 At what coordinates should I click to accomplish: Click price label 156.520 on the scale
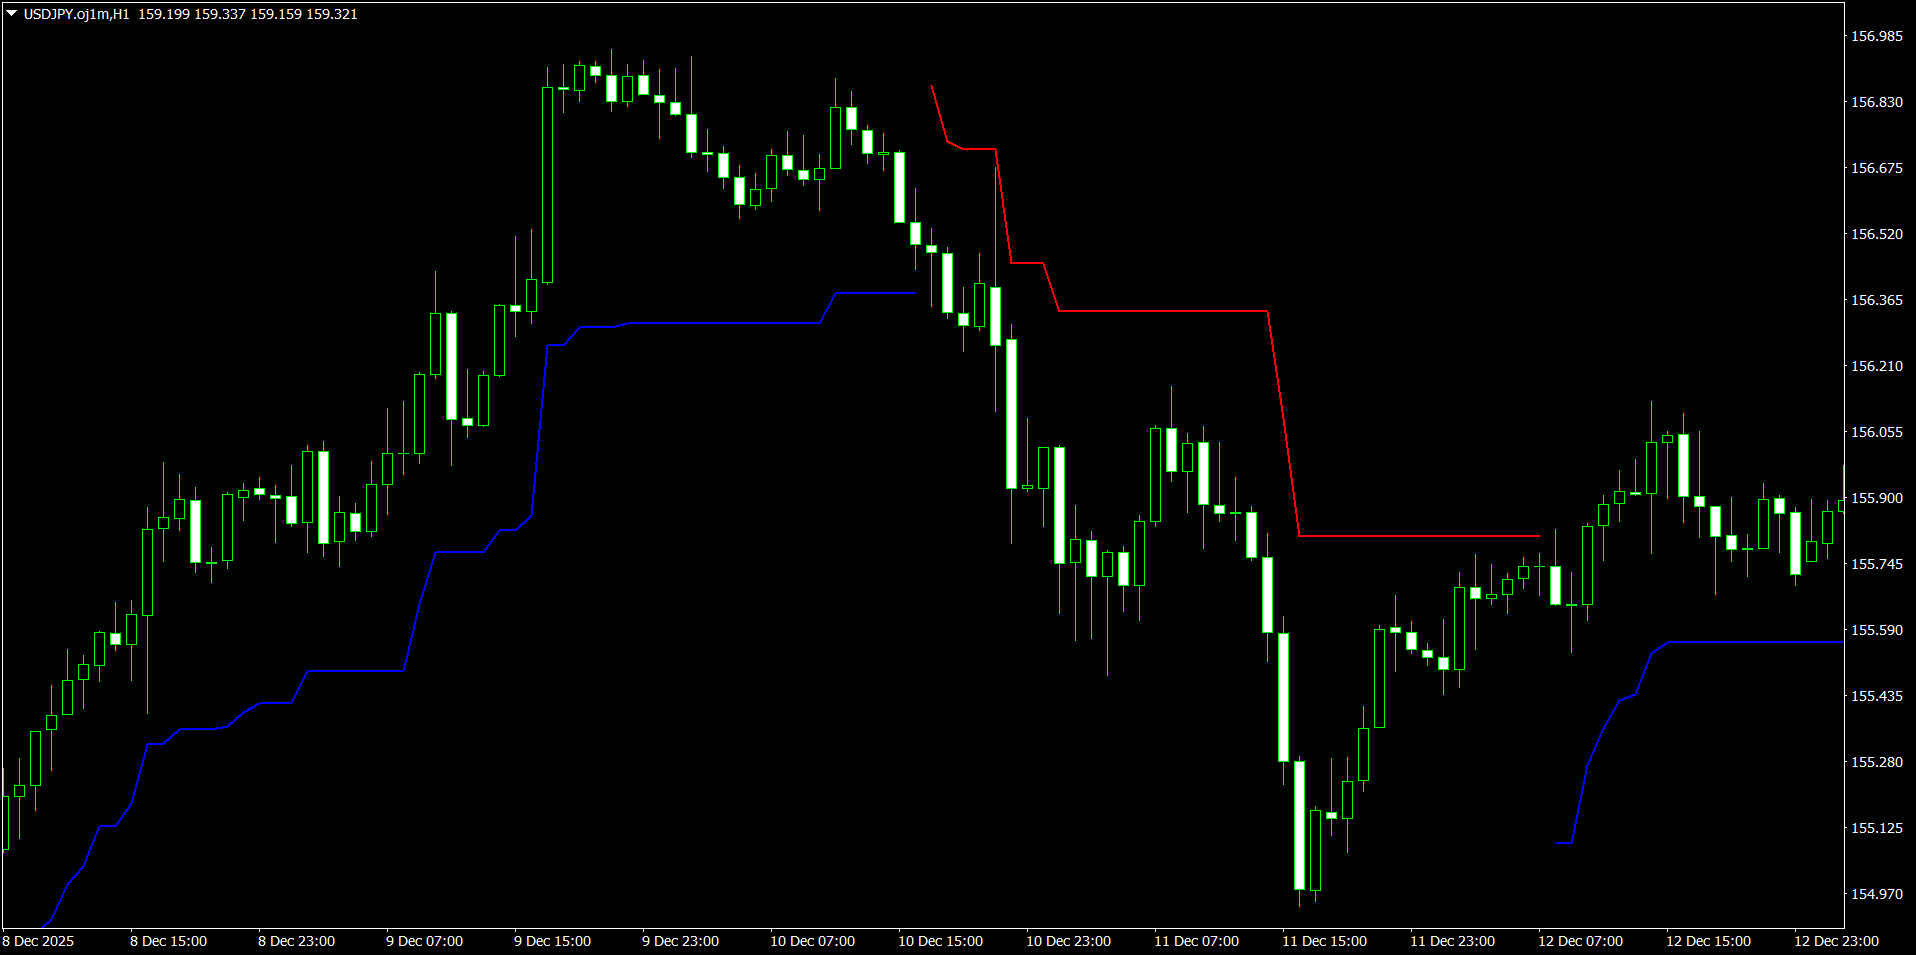pos(1876,234)
